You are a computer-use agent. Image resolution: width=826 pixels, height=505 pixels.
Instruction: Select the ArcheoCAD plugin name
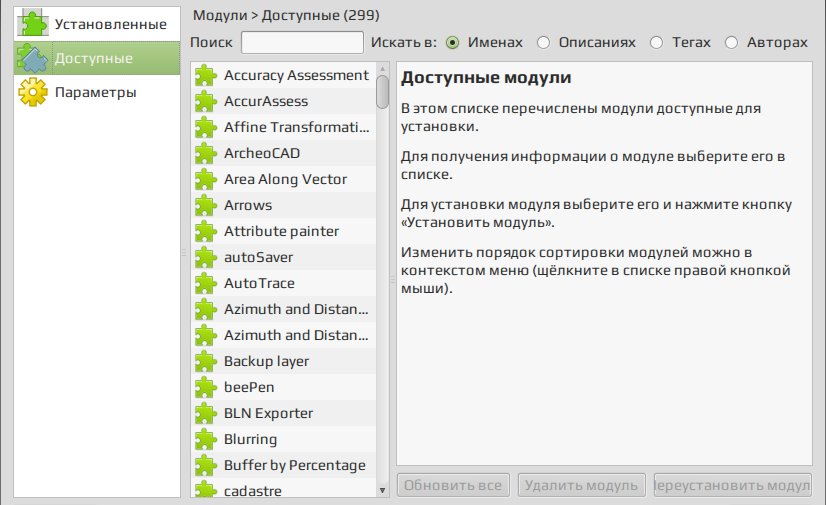262,153
